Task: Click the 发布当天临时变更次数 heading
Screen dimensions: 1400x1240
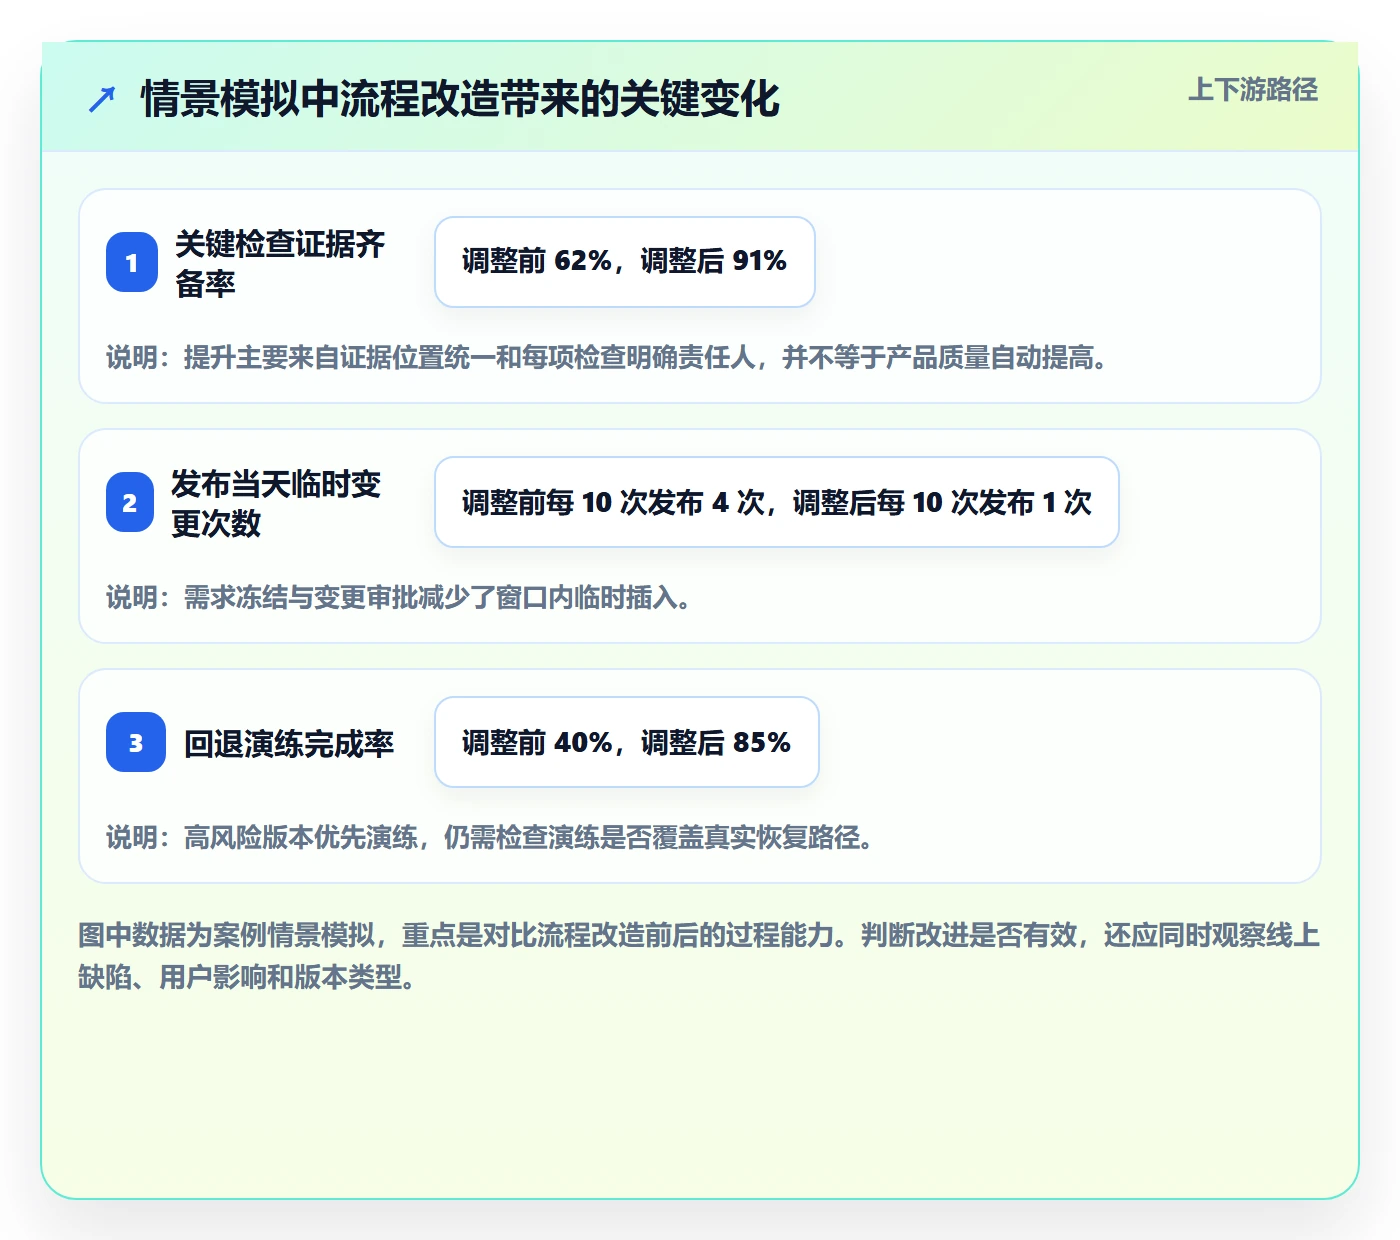Action: [276, 503]
